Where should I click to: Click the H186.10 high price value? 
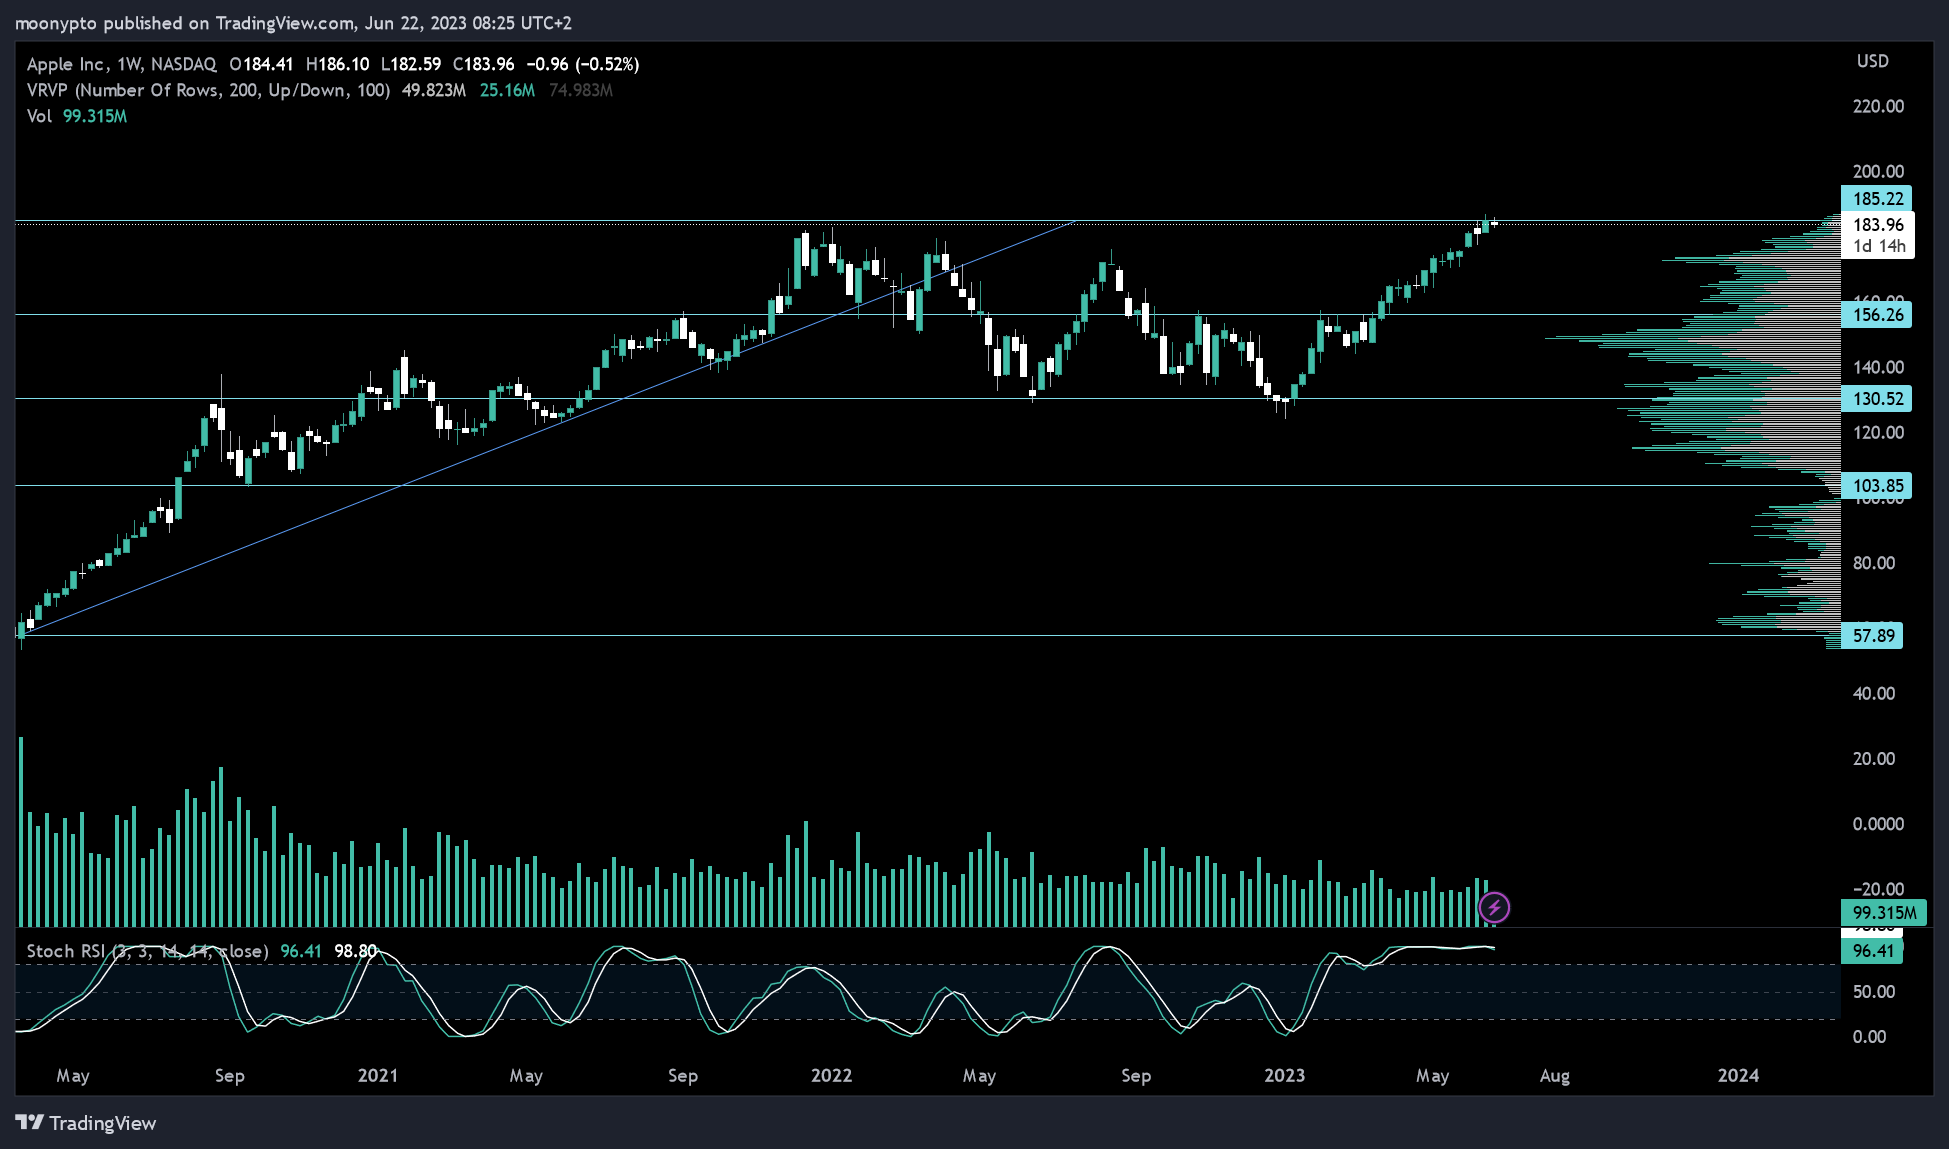338,64
